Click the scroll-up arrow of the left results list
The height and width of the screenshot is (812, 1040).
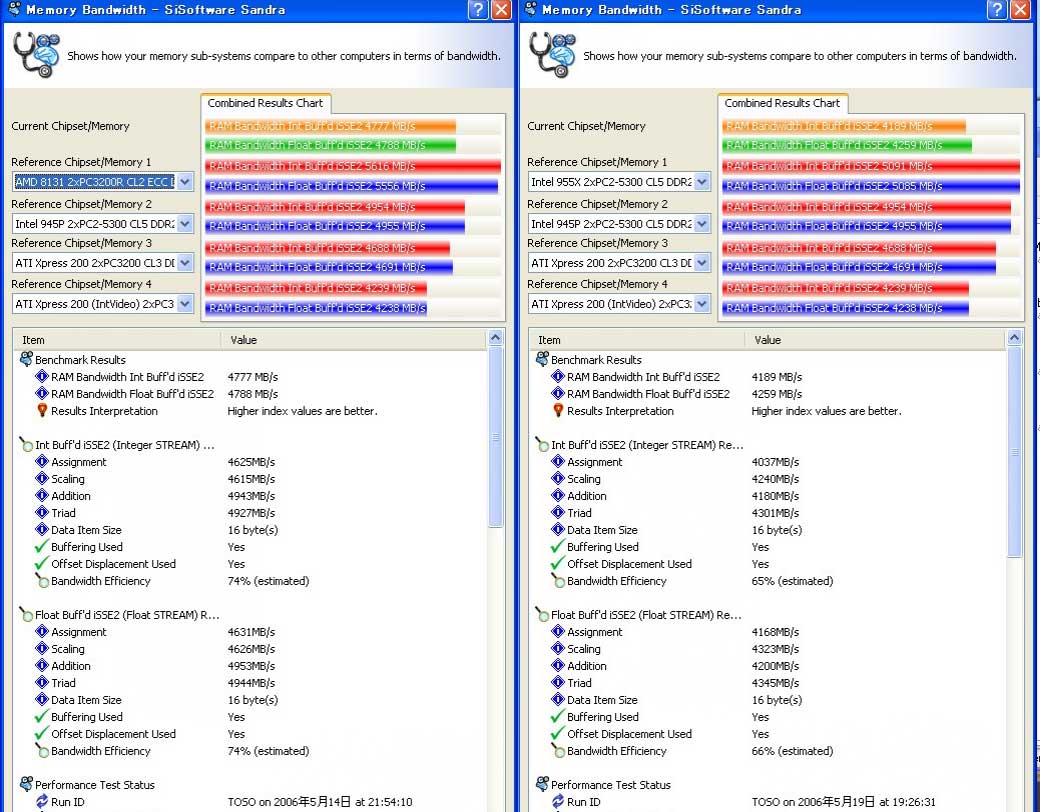tap(495, 338)
